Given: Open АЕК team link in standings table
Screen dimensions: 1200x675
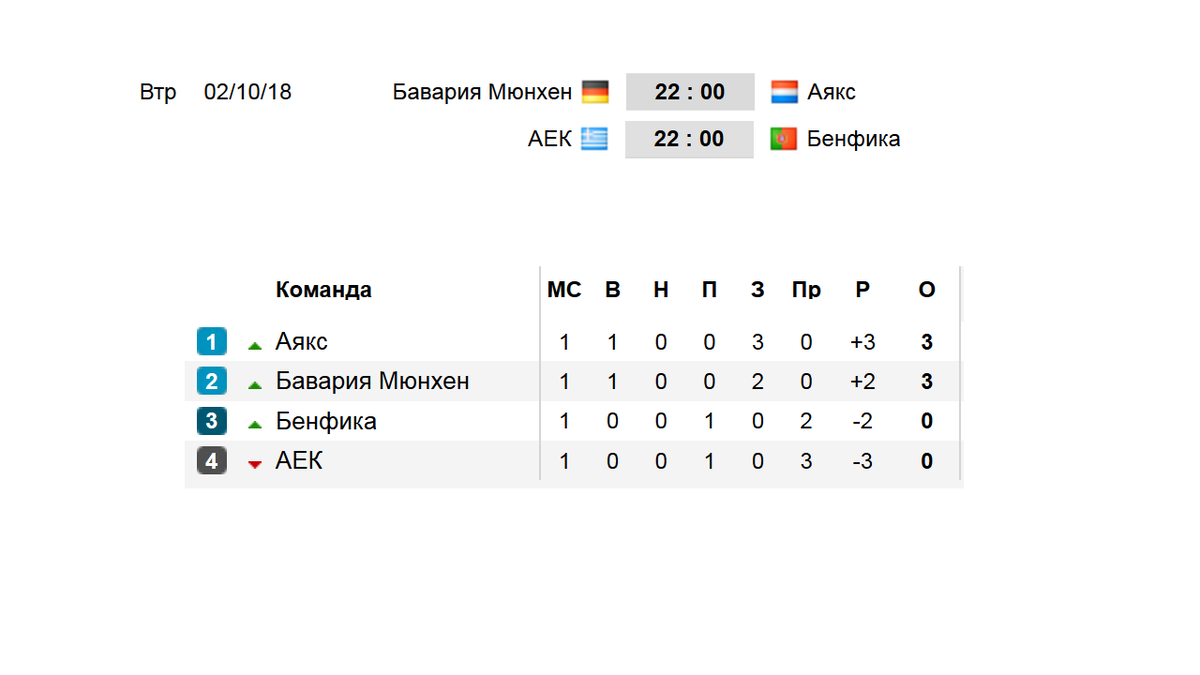Looking at the screenshot, I should (x=299, y=461).
